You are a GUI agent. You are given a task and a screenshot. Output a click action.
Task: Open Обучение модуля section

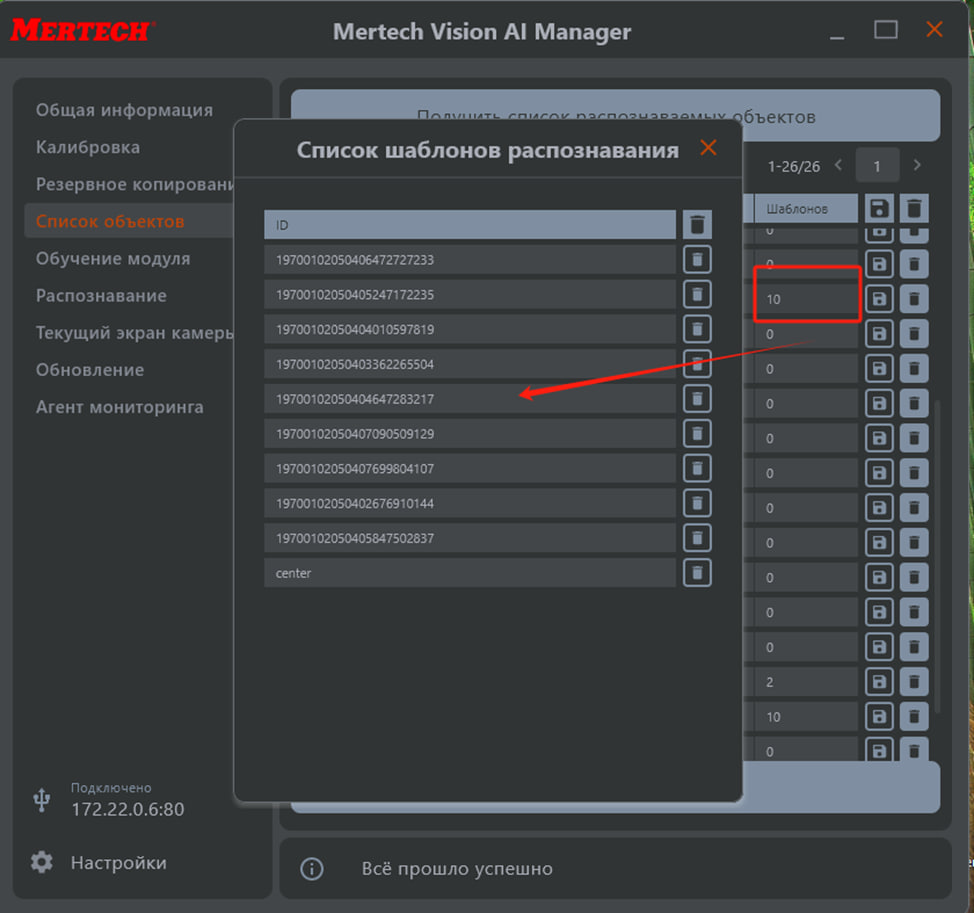point(113,258)
